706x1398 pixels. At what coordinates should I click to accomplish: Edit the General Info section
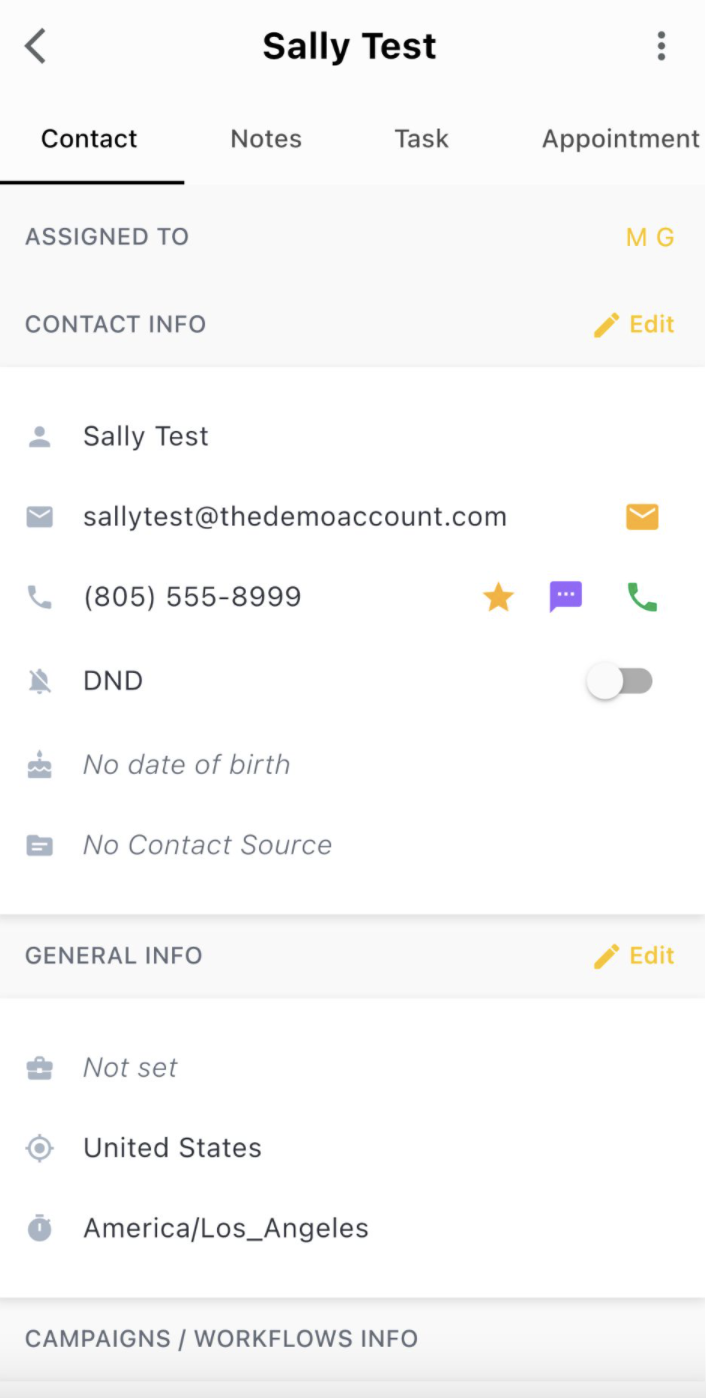[x=634, y=956]
